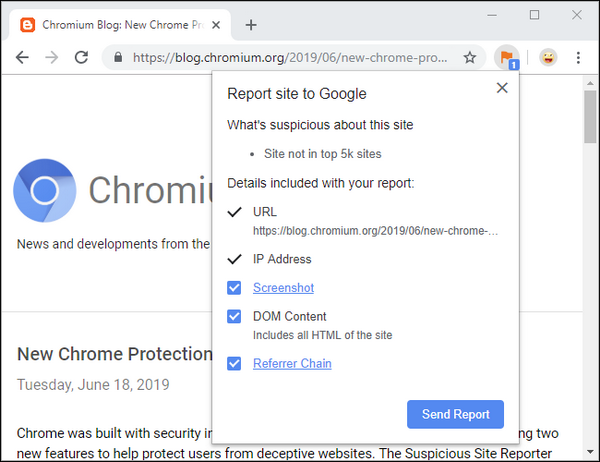Toggle the DOM Content checkbox

tap(234, 317)
